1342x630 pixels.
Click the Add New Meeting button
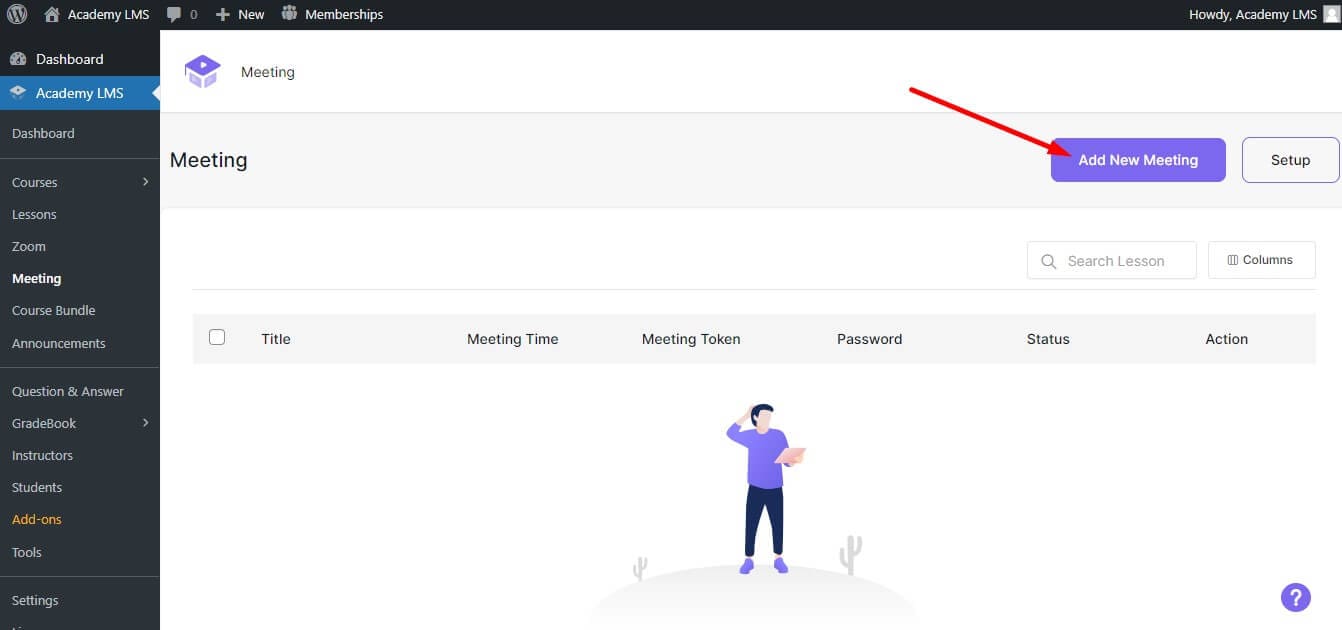pyautogui.click(x=1138, y=160)
